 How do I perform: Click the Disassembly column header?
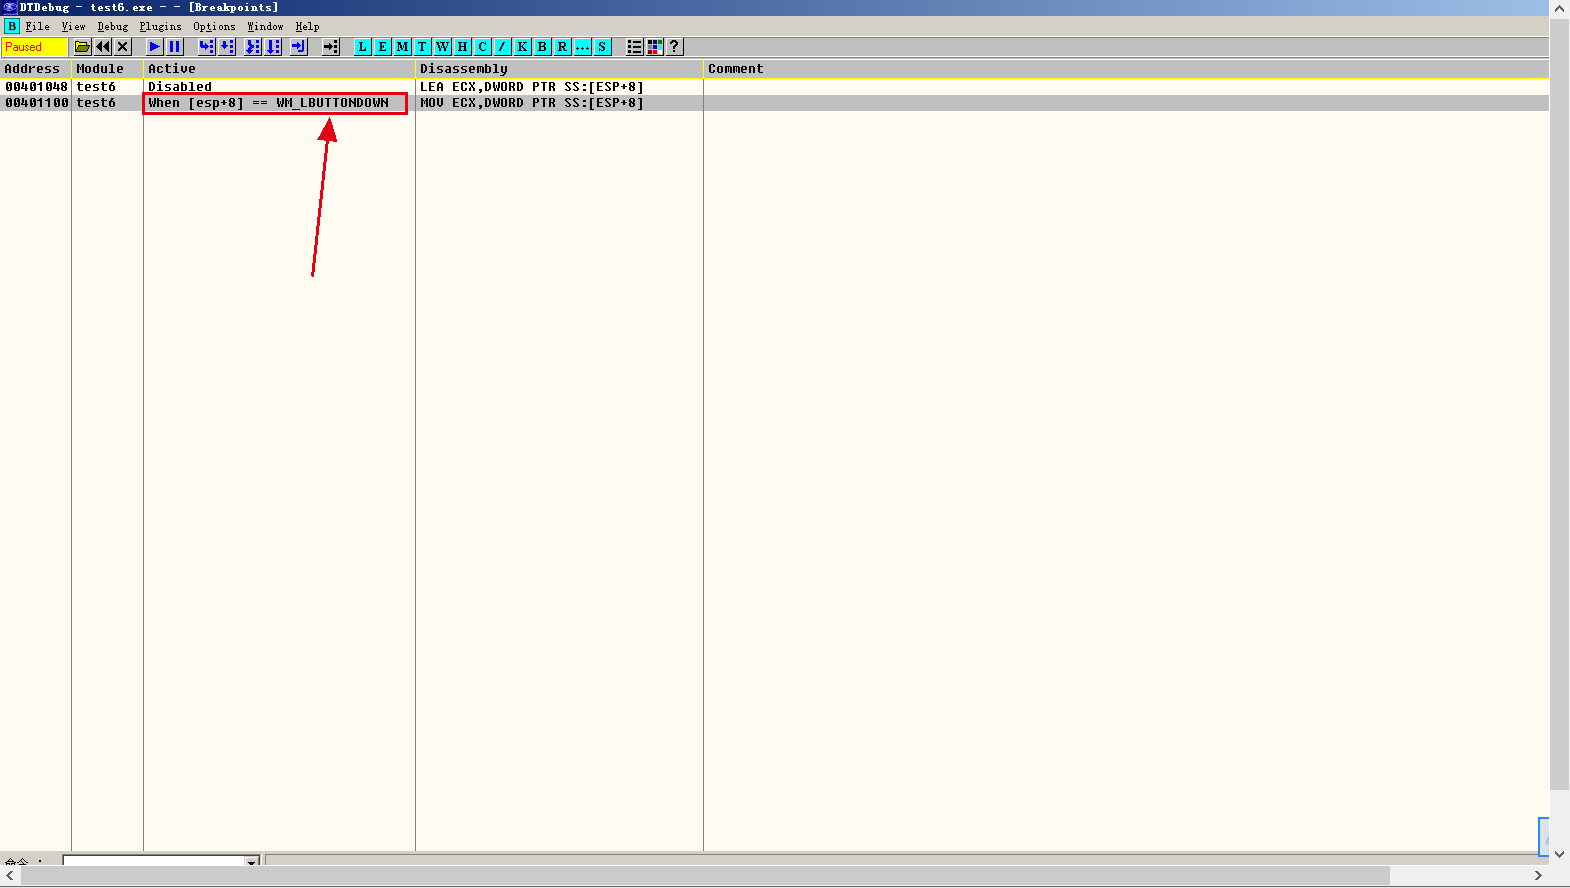(x=559, y=69)
